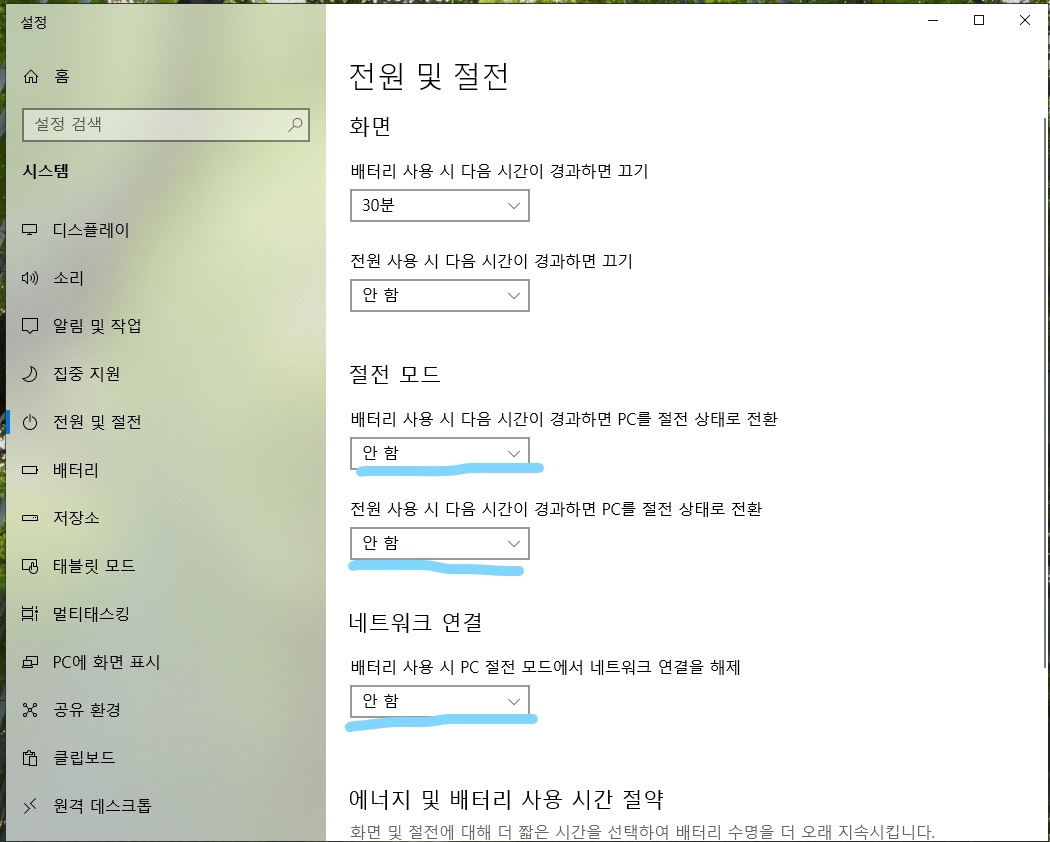Viewport: 1050px width, 842px height.
Task: Minimize the 설정 window
Action: click(x=933, y=20)
